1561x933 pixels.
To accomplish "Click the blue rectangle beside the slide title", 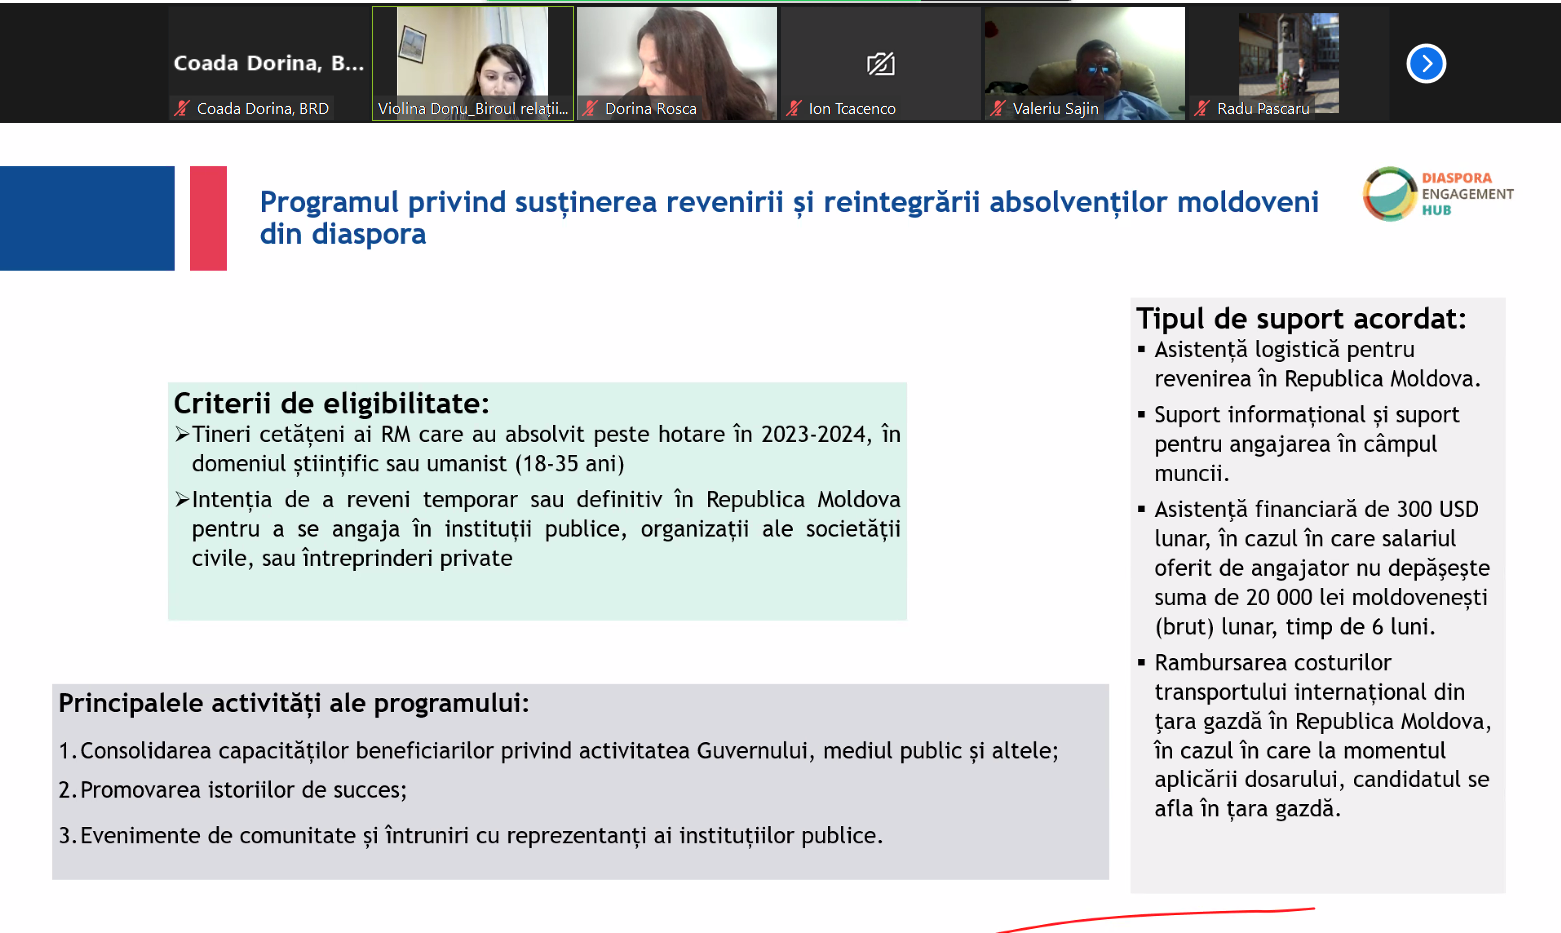I will pyautogui.click(x=87, y=218).
